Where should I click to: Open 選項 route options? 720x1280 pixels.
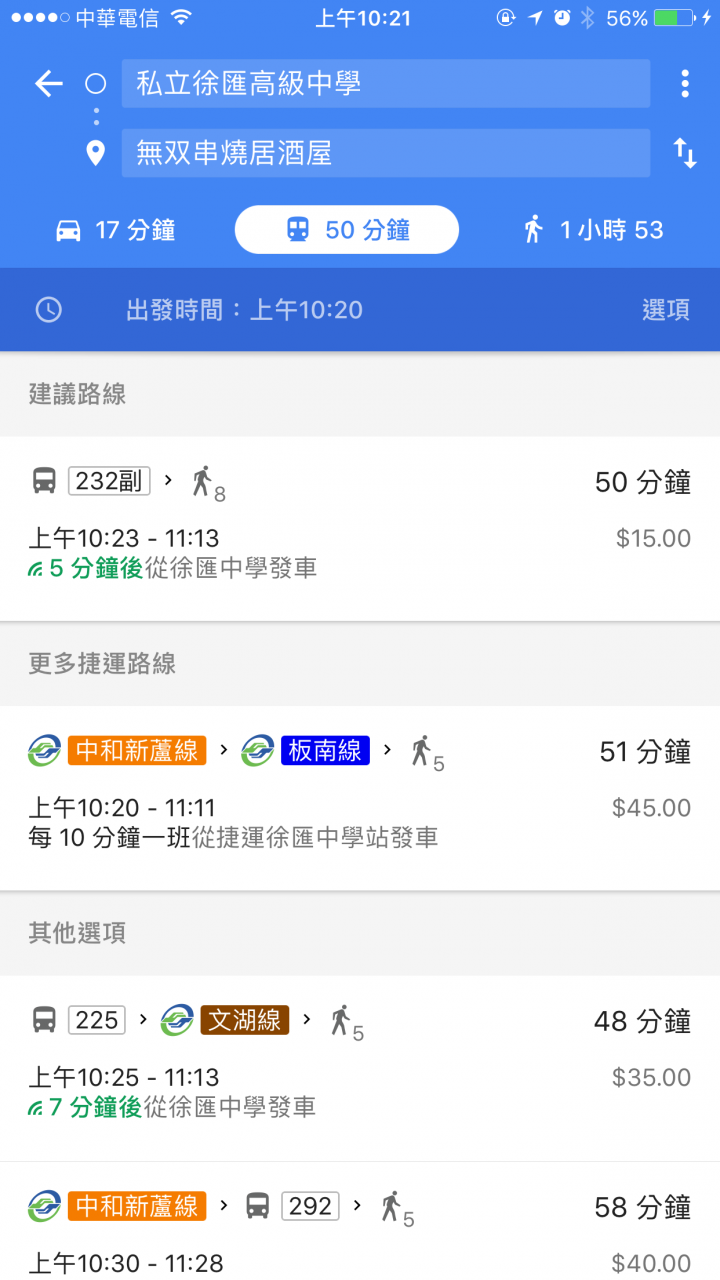click(x=666, y=310)
